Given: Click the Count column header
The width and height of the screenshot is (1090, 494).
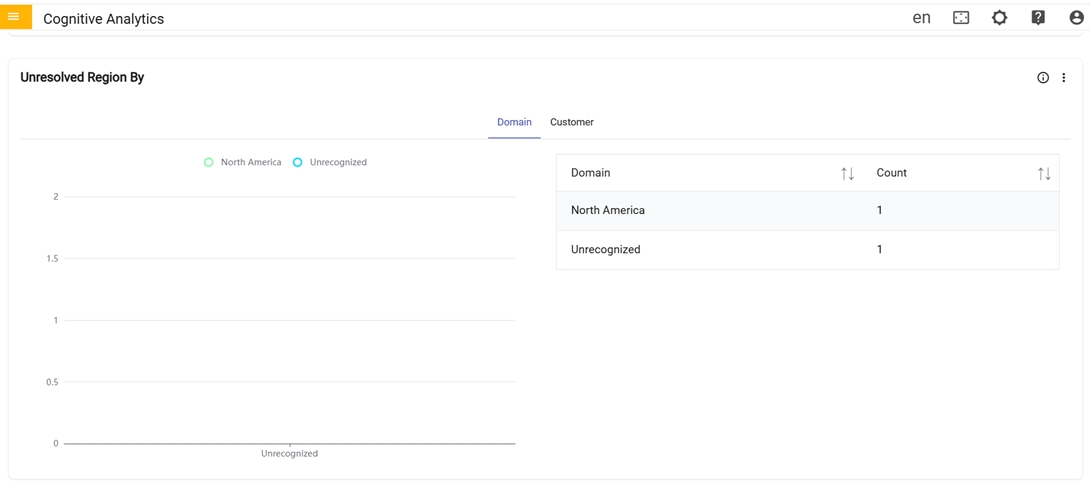Looking at the screenshot, I should 891,173.
